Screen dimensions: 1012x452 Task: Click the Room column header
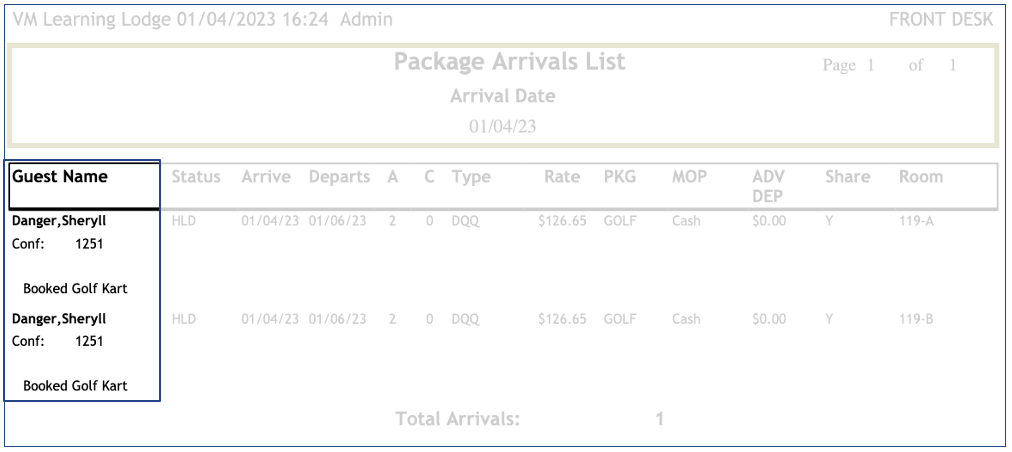(920, 177)
